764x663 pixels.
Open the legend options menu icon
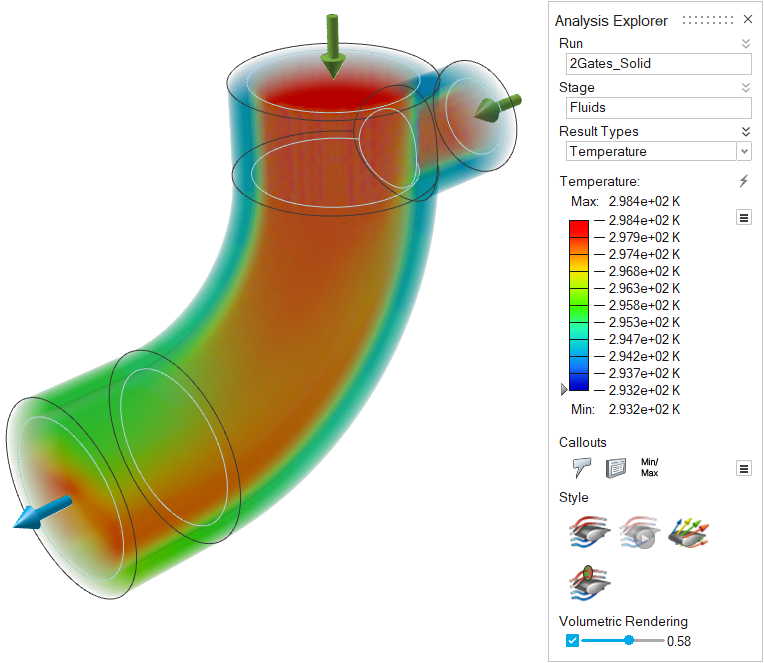[x=743, y=217]
